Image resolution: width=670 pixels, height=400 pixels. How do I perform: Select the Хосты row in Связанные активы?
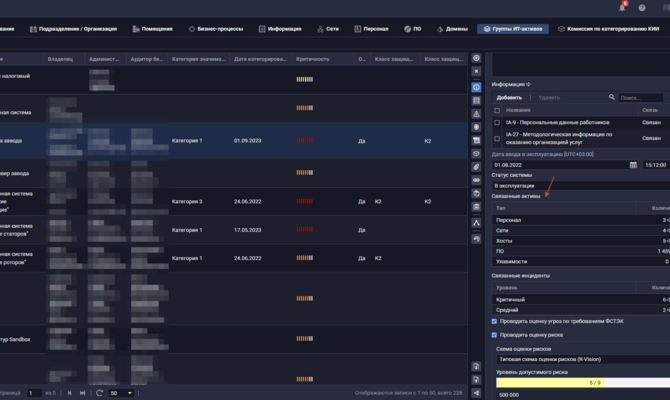tap(581, 241)
